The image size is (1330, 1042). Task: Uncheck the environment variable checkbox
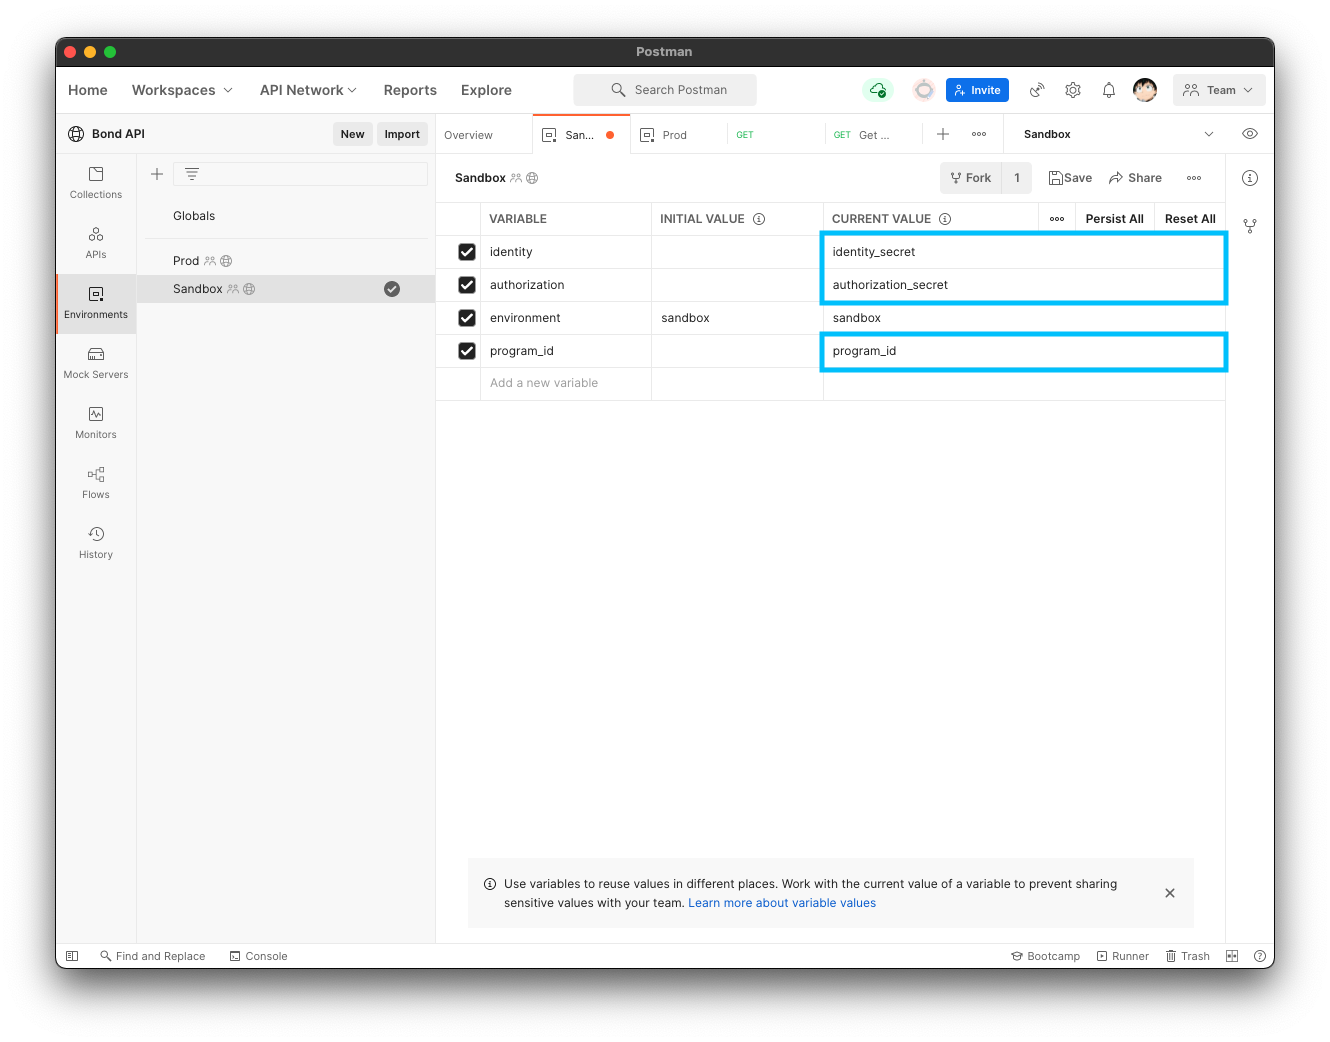pos(467,318)
